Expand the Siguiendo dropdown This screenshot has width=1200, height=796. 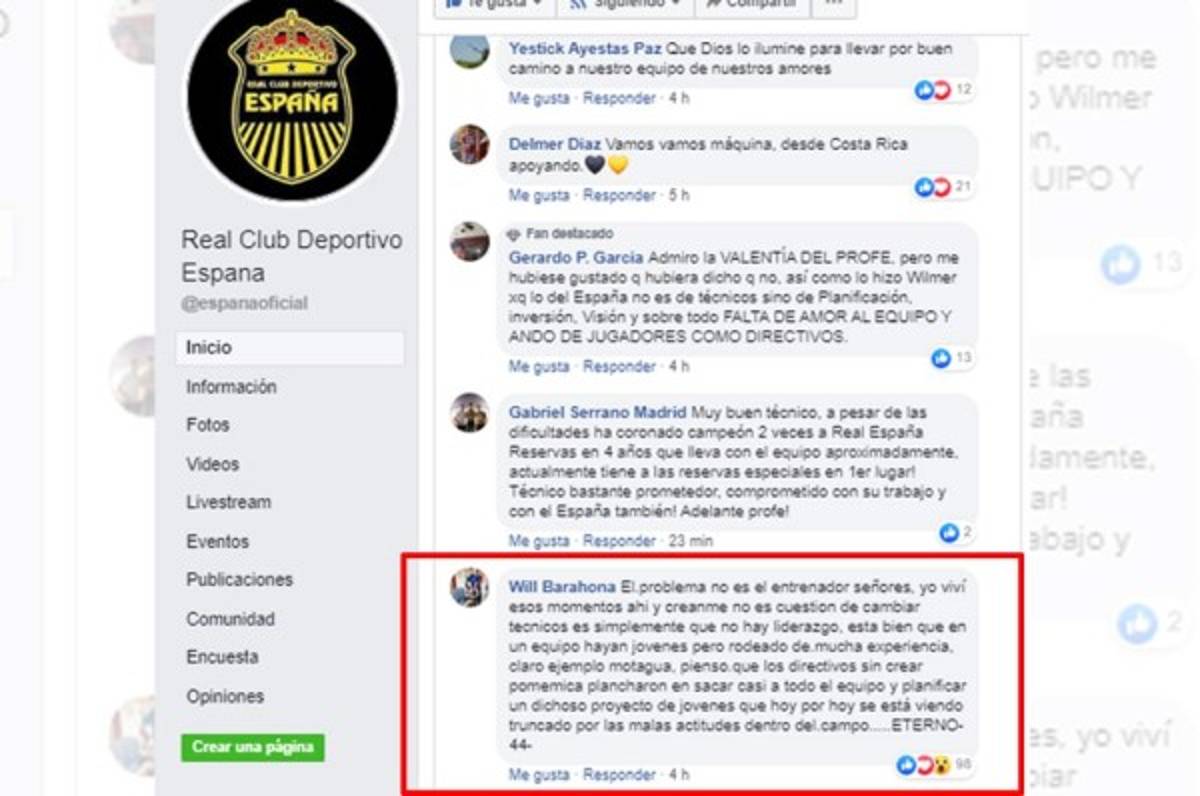626,6
